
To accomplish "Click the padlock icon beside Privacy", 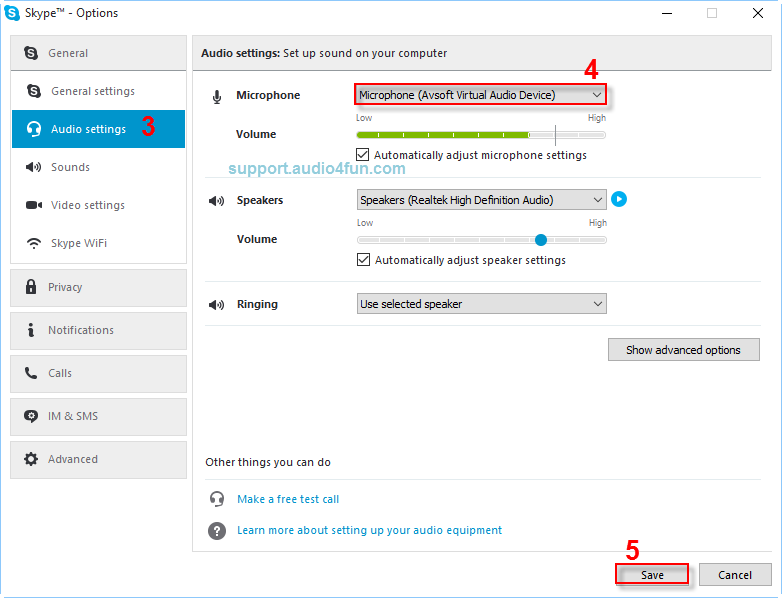I will click(31, 287).
